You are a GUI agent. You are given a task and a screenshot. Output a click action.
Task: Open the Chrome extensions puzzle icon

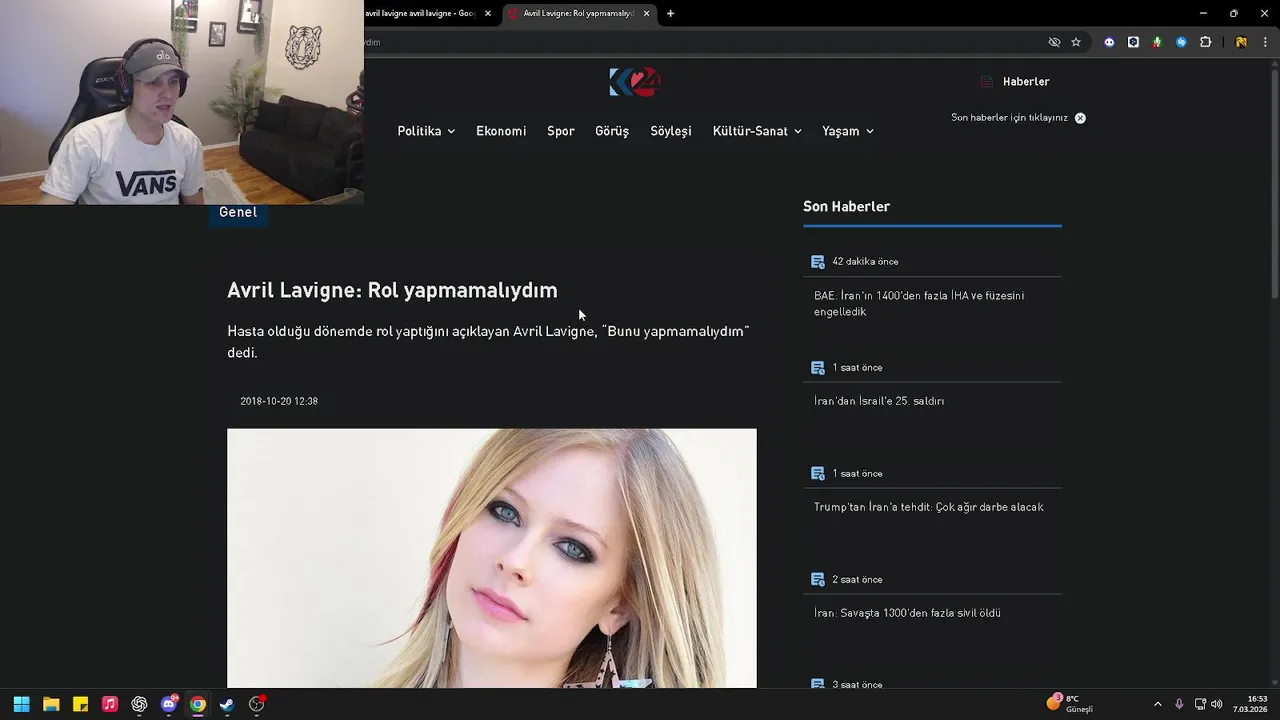pyautogui.click(x=1205, y=42)
